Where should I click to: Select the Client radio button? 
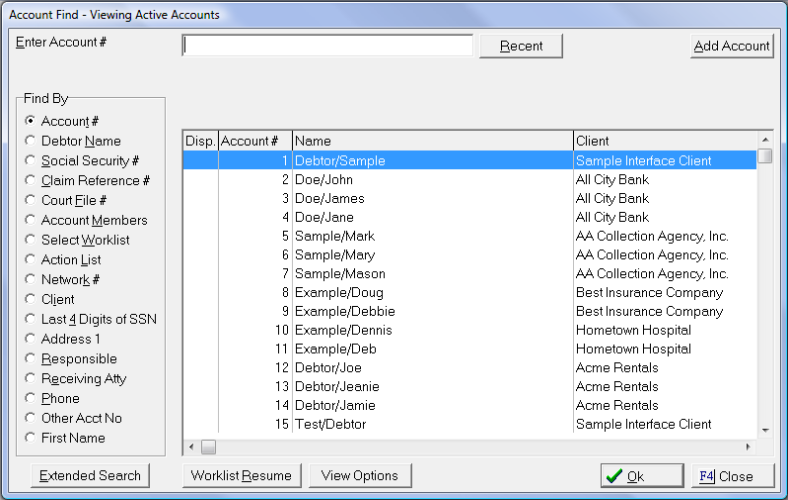[x=31, y=299]
